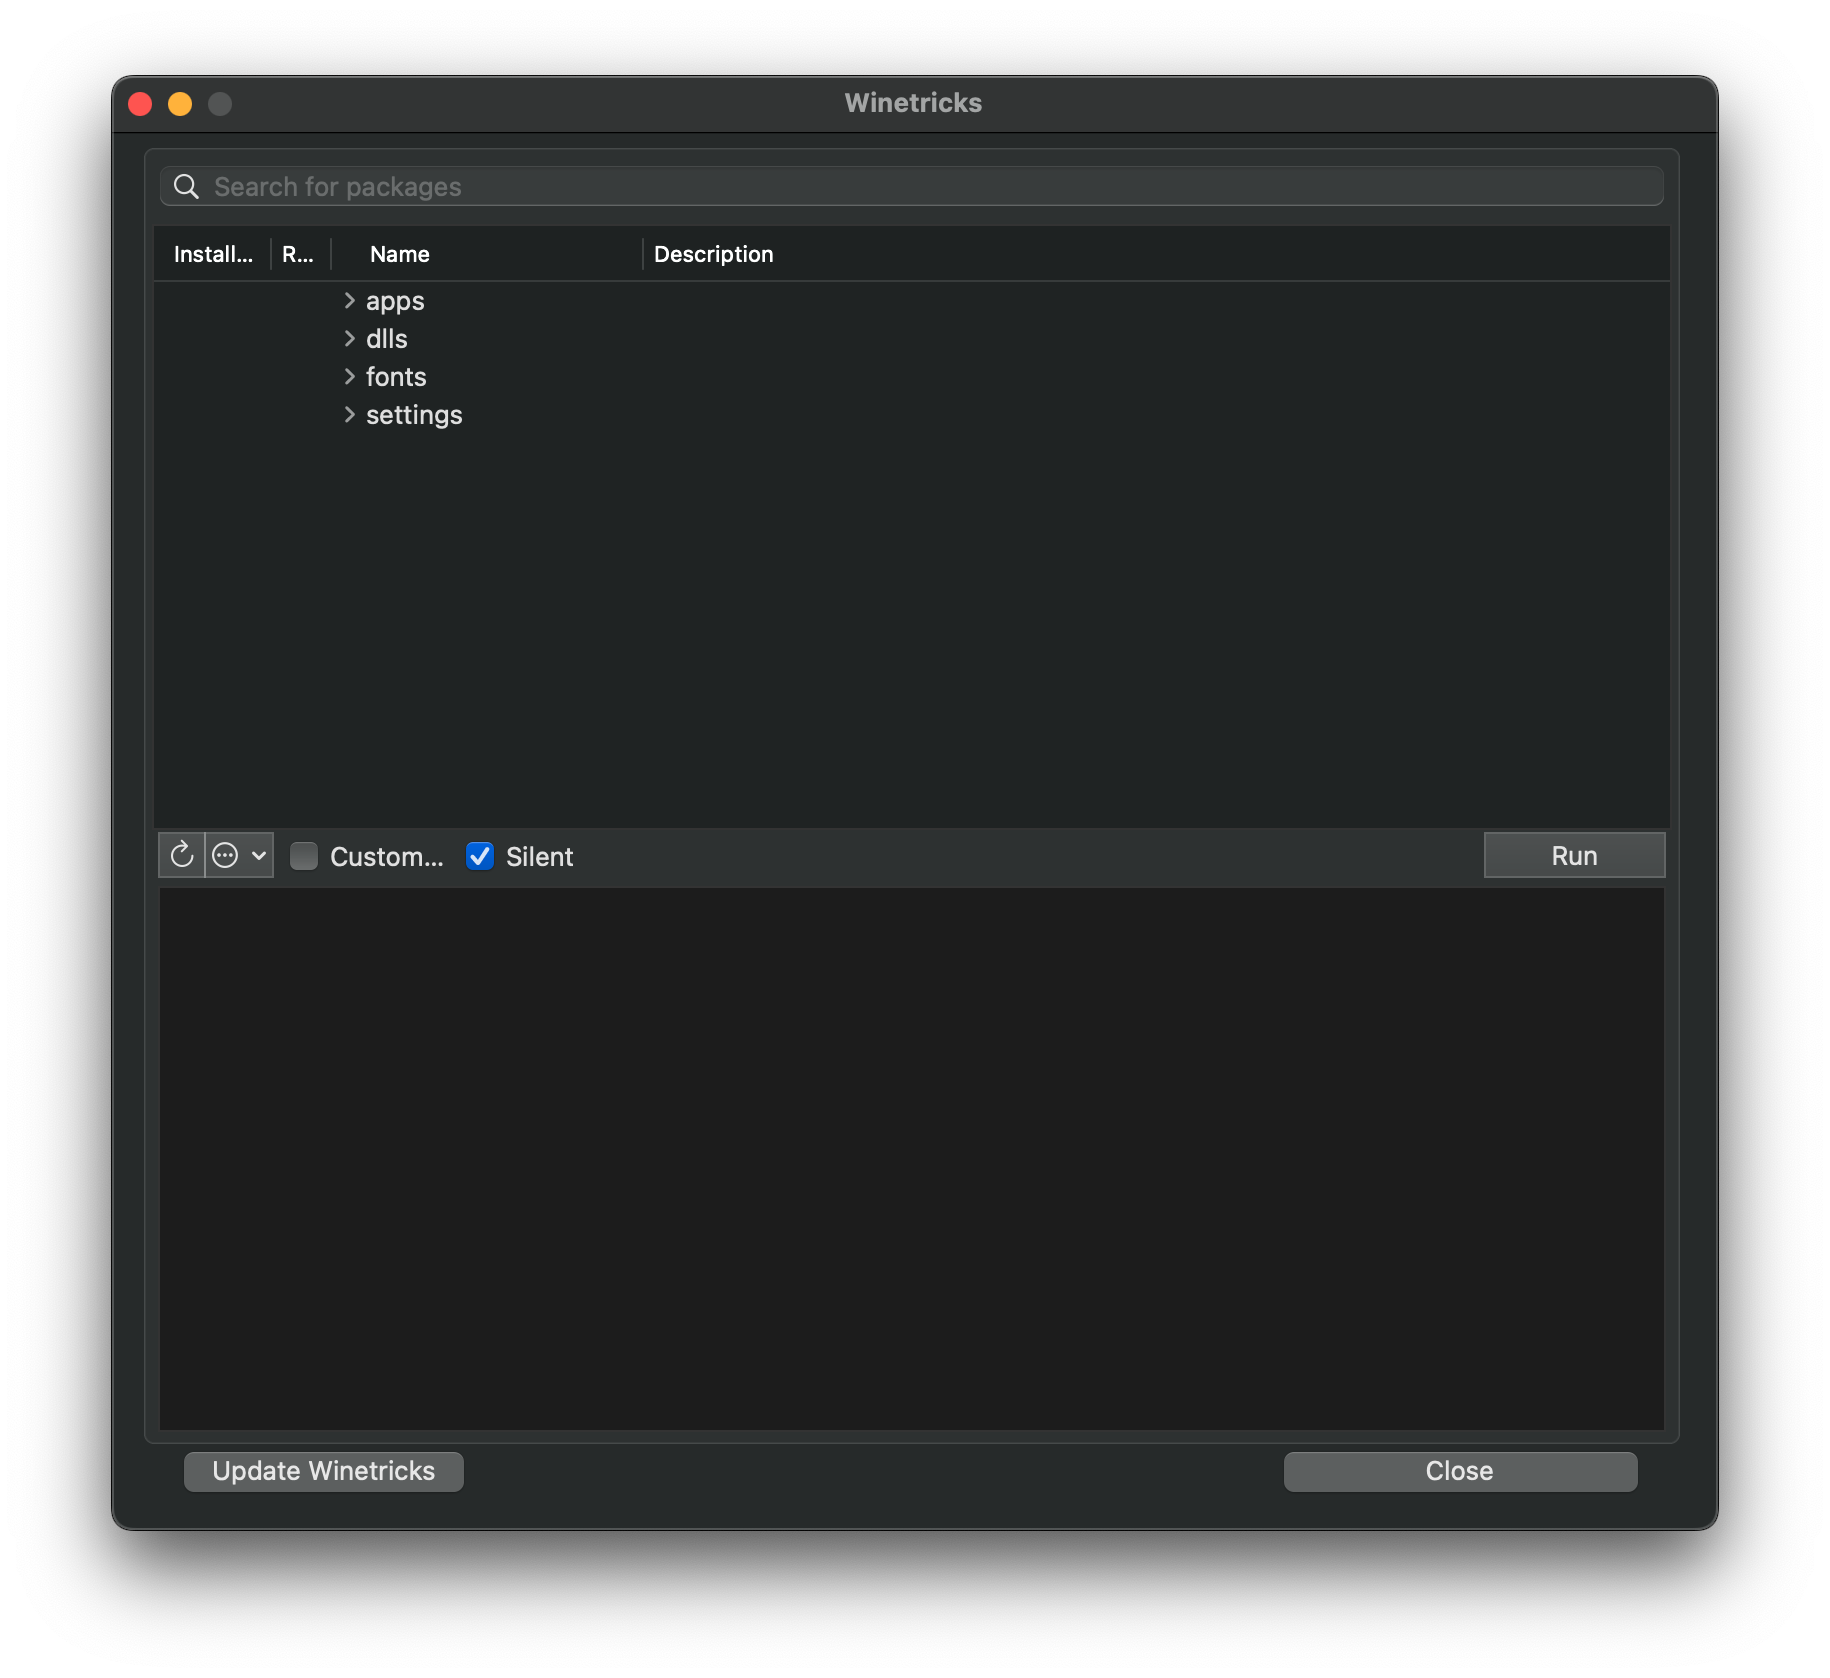1830x1678 pixels.
Task: Sort by the Installed column header
Action: coord(213,254)
